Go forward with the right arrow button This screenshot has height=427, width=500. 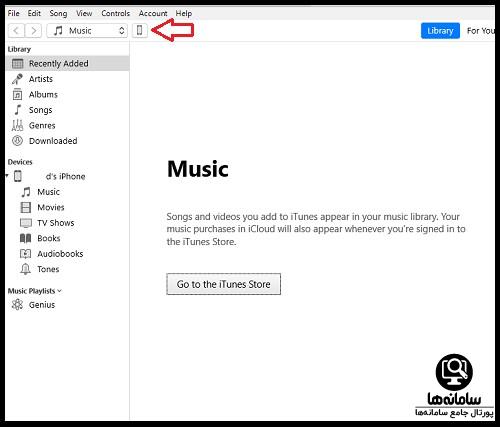[33, 31]
